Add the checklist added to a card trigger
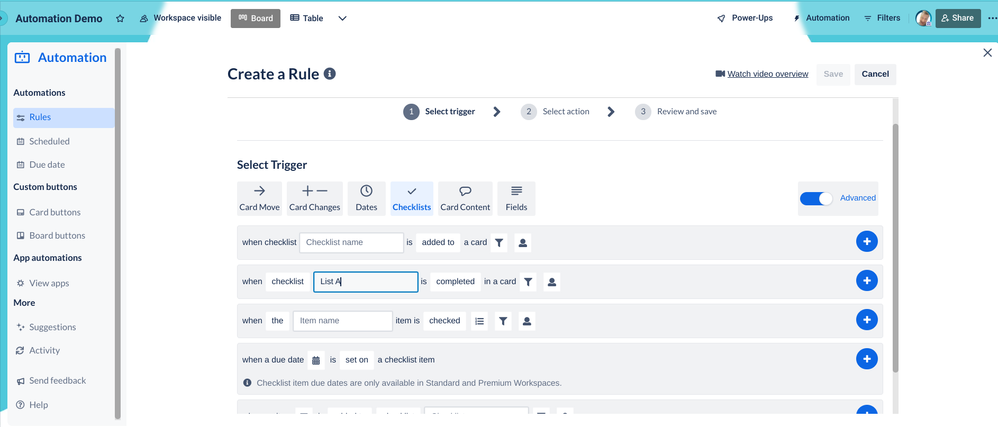Screen dimensions: 998x427 tap(866, 241)
